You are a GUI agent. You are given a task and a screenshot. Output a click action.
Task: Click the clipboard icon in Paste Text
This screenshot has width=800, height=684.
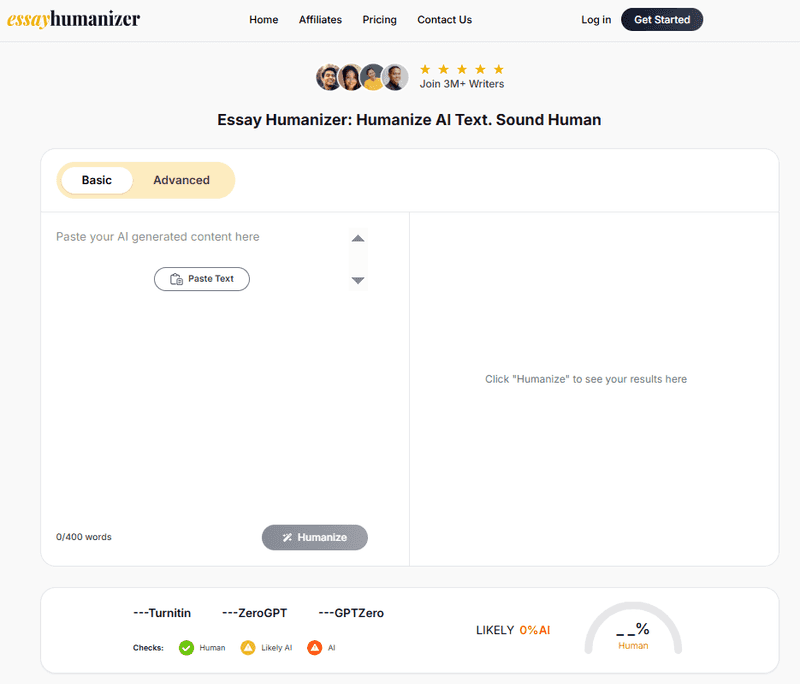[176, 279]
